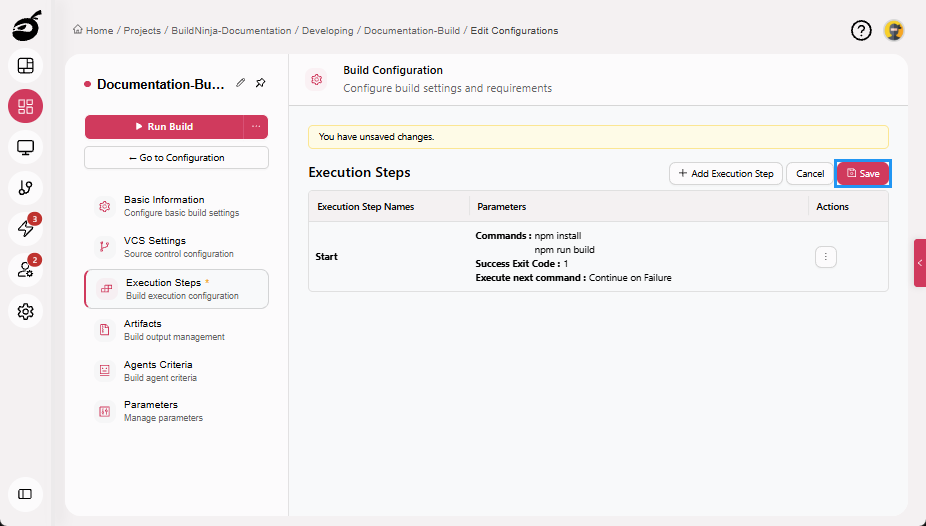Edit the Documentation-Build name pencil icon
This screenshot has width=926, height=526.
(240, 83)
